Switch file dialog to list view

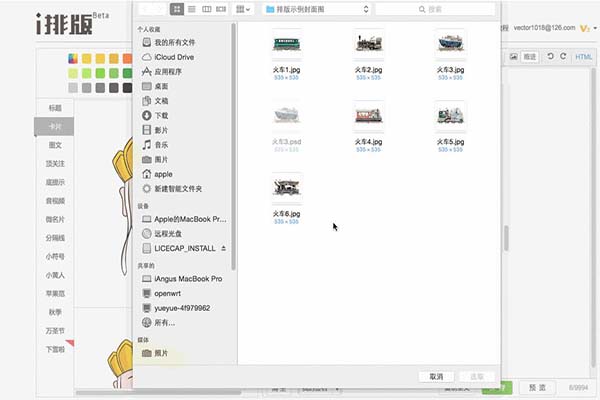click(192, 9)
